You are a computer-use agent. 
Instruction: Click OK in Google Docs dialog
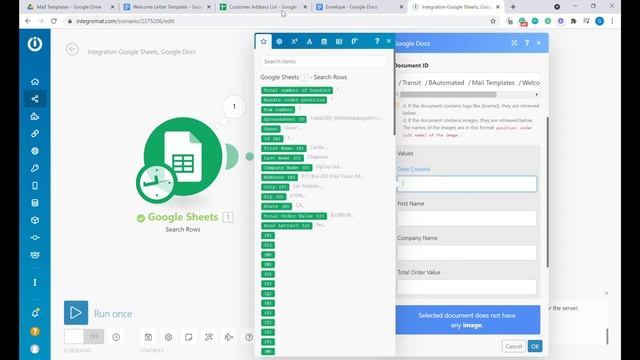point(535,347)
